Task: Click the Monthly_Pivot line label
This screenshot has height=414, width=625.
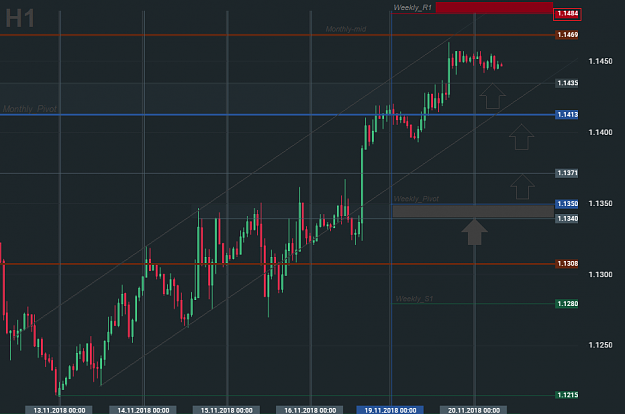Action: [30, 109]
